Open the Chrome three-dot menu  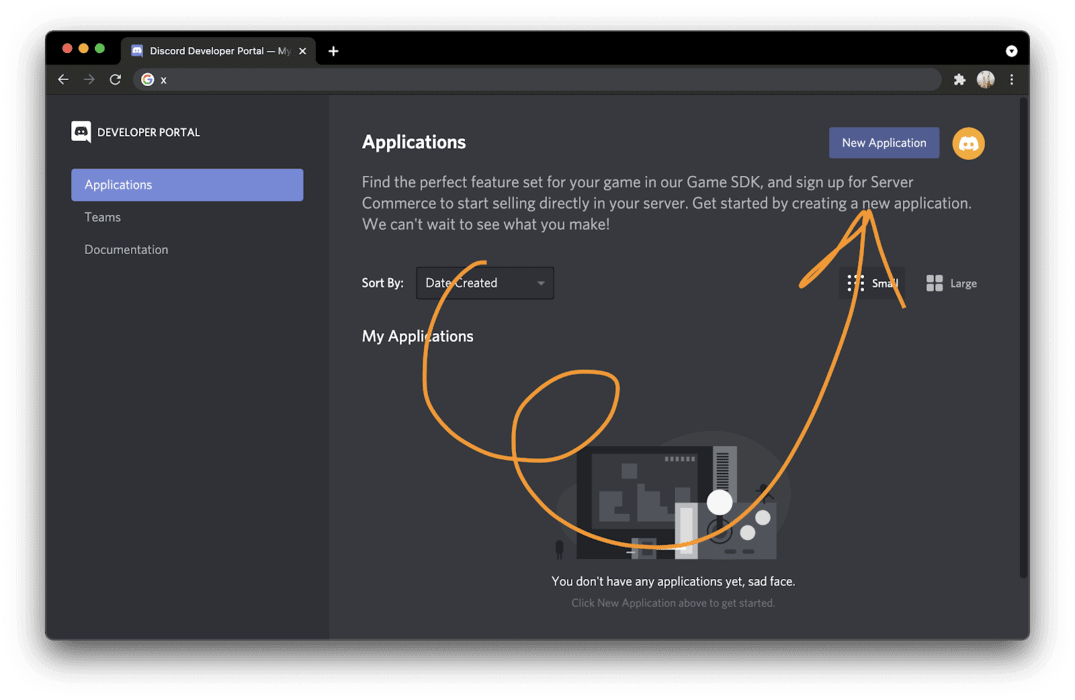coord(1011,80)
